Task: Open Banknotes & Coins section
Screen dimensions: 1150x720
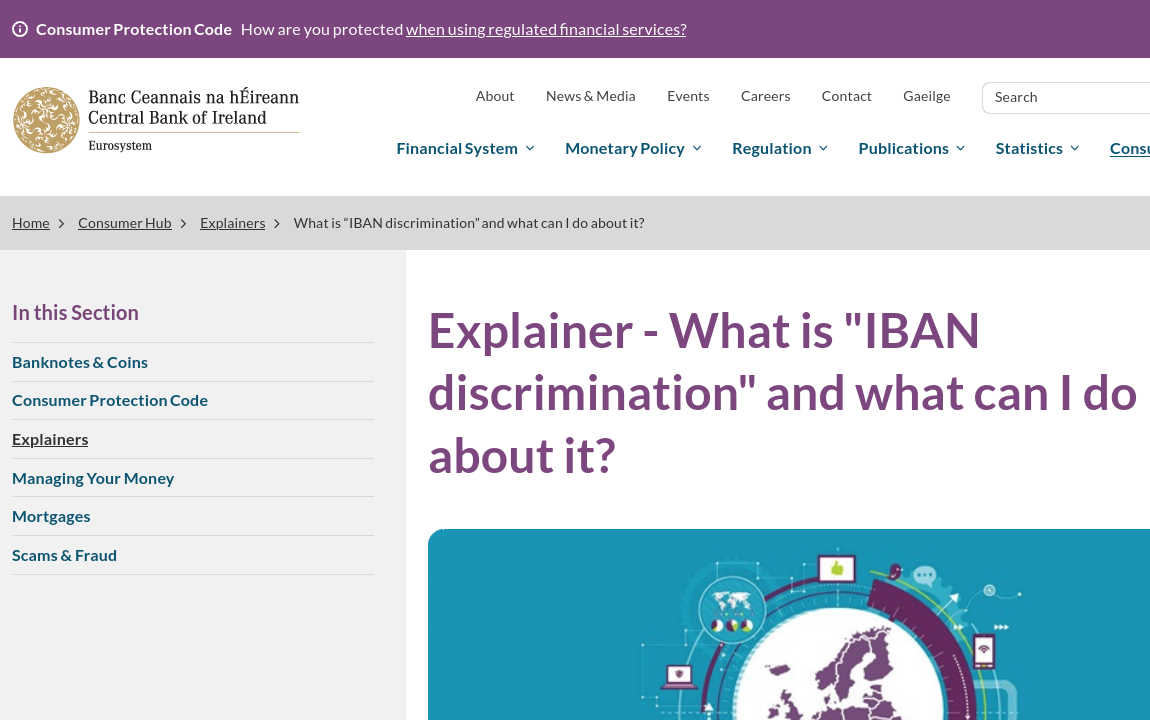Action: 80,362
